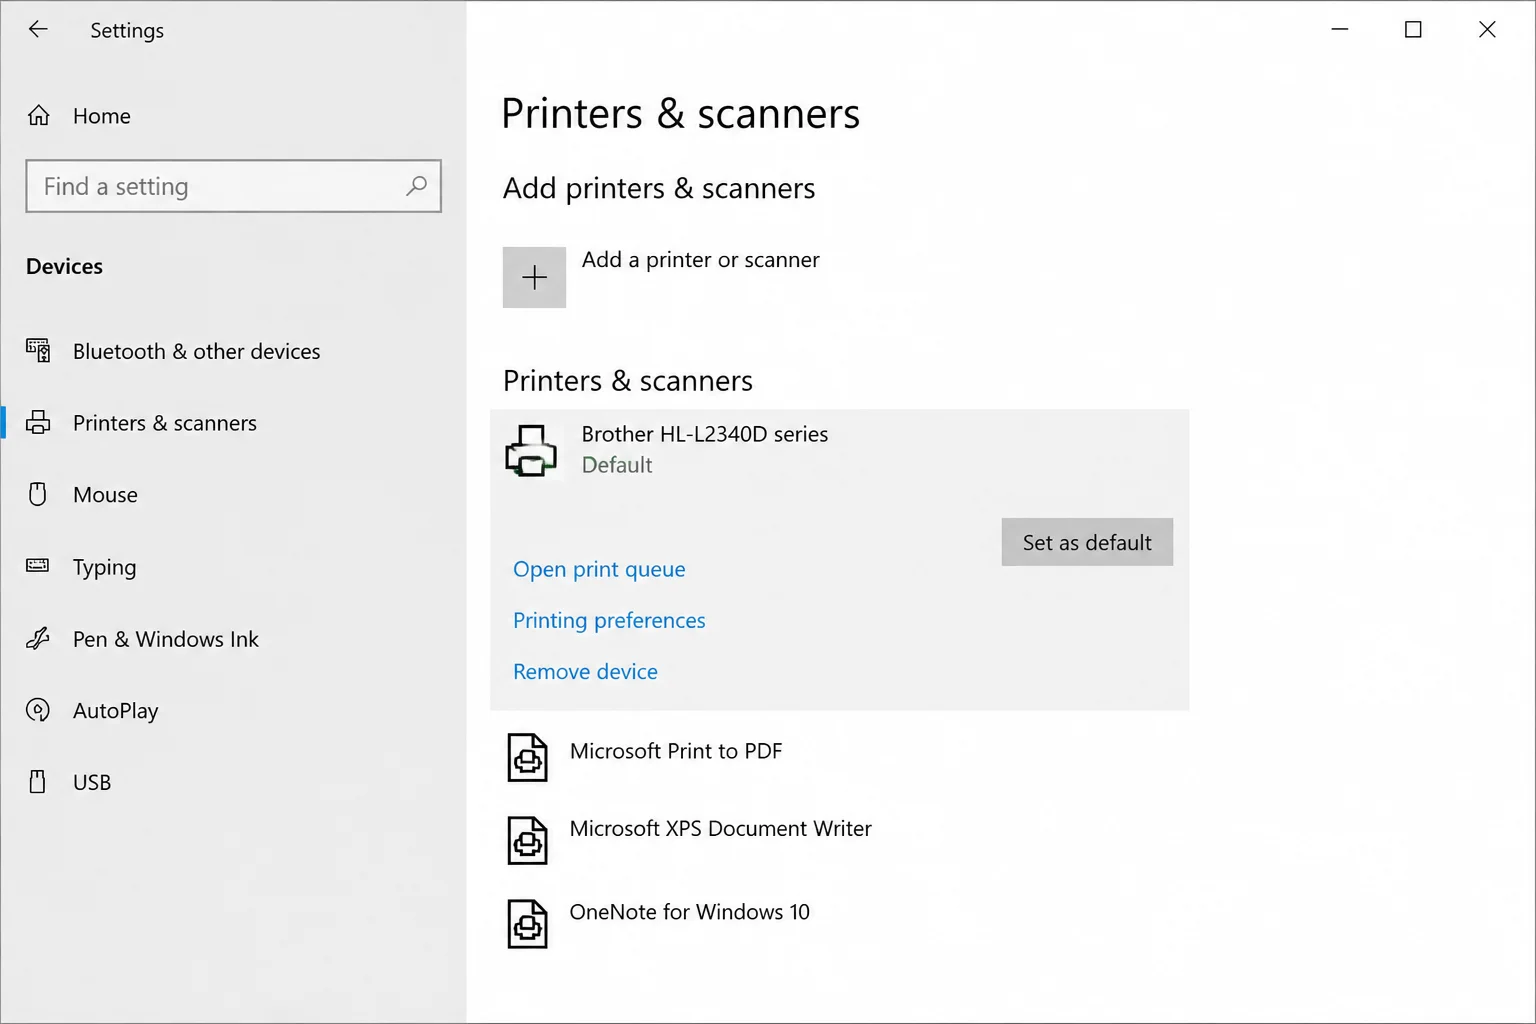Viewport: 1536px width, 1024px height.
Task: Click the OneNote for Windows 10 icon
Action: (527, 923)
